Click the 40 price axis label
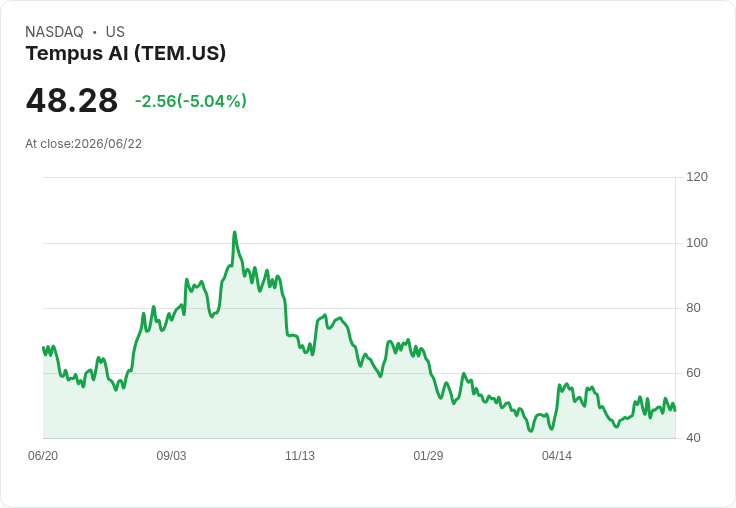Viewport: 736px width, 508px height. tap(693, 438)
